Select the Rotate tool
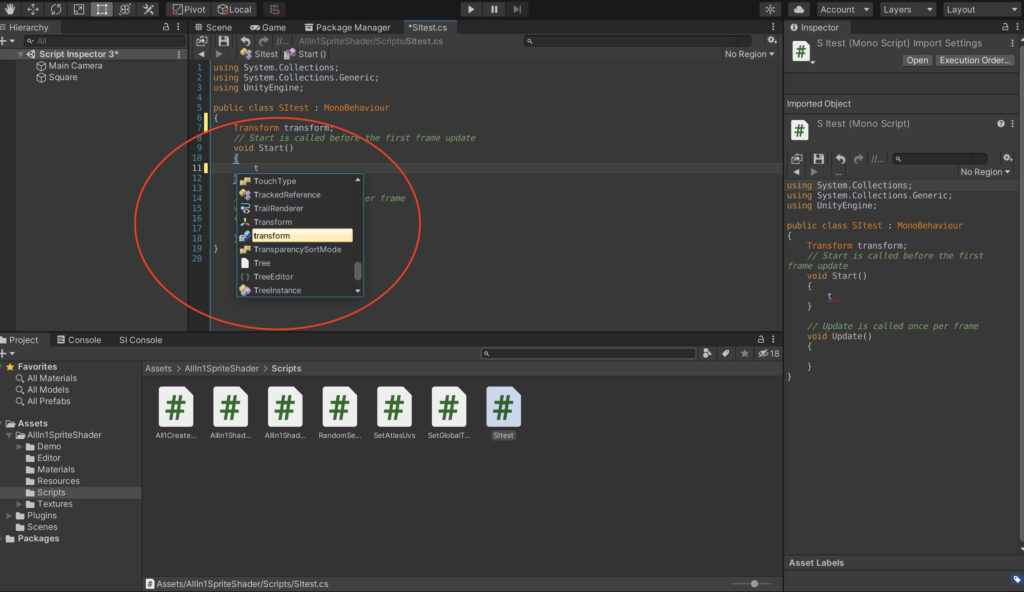The width and height of the screenshot is (1024, 592). coord(56,9)
